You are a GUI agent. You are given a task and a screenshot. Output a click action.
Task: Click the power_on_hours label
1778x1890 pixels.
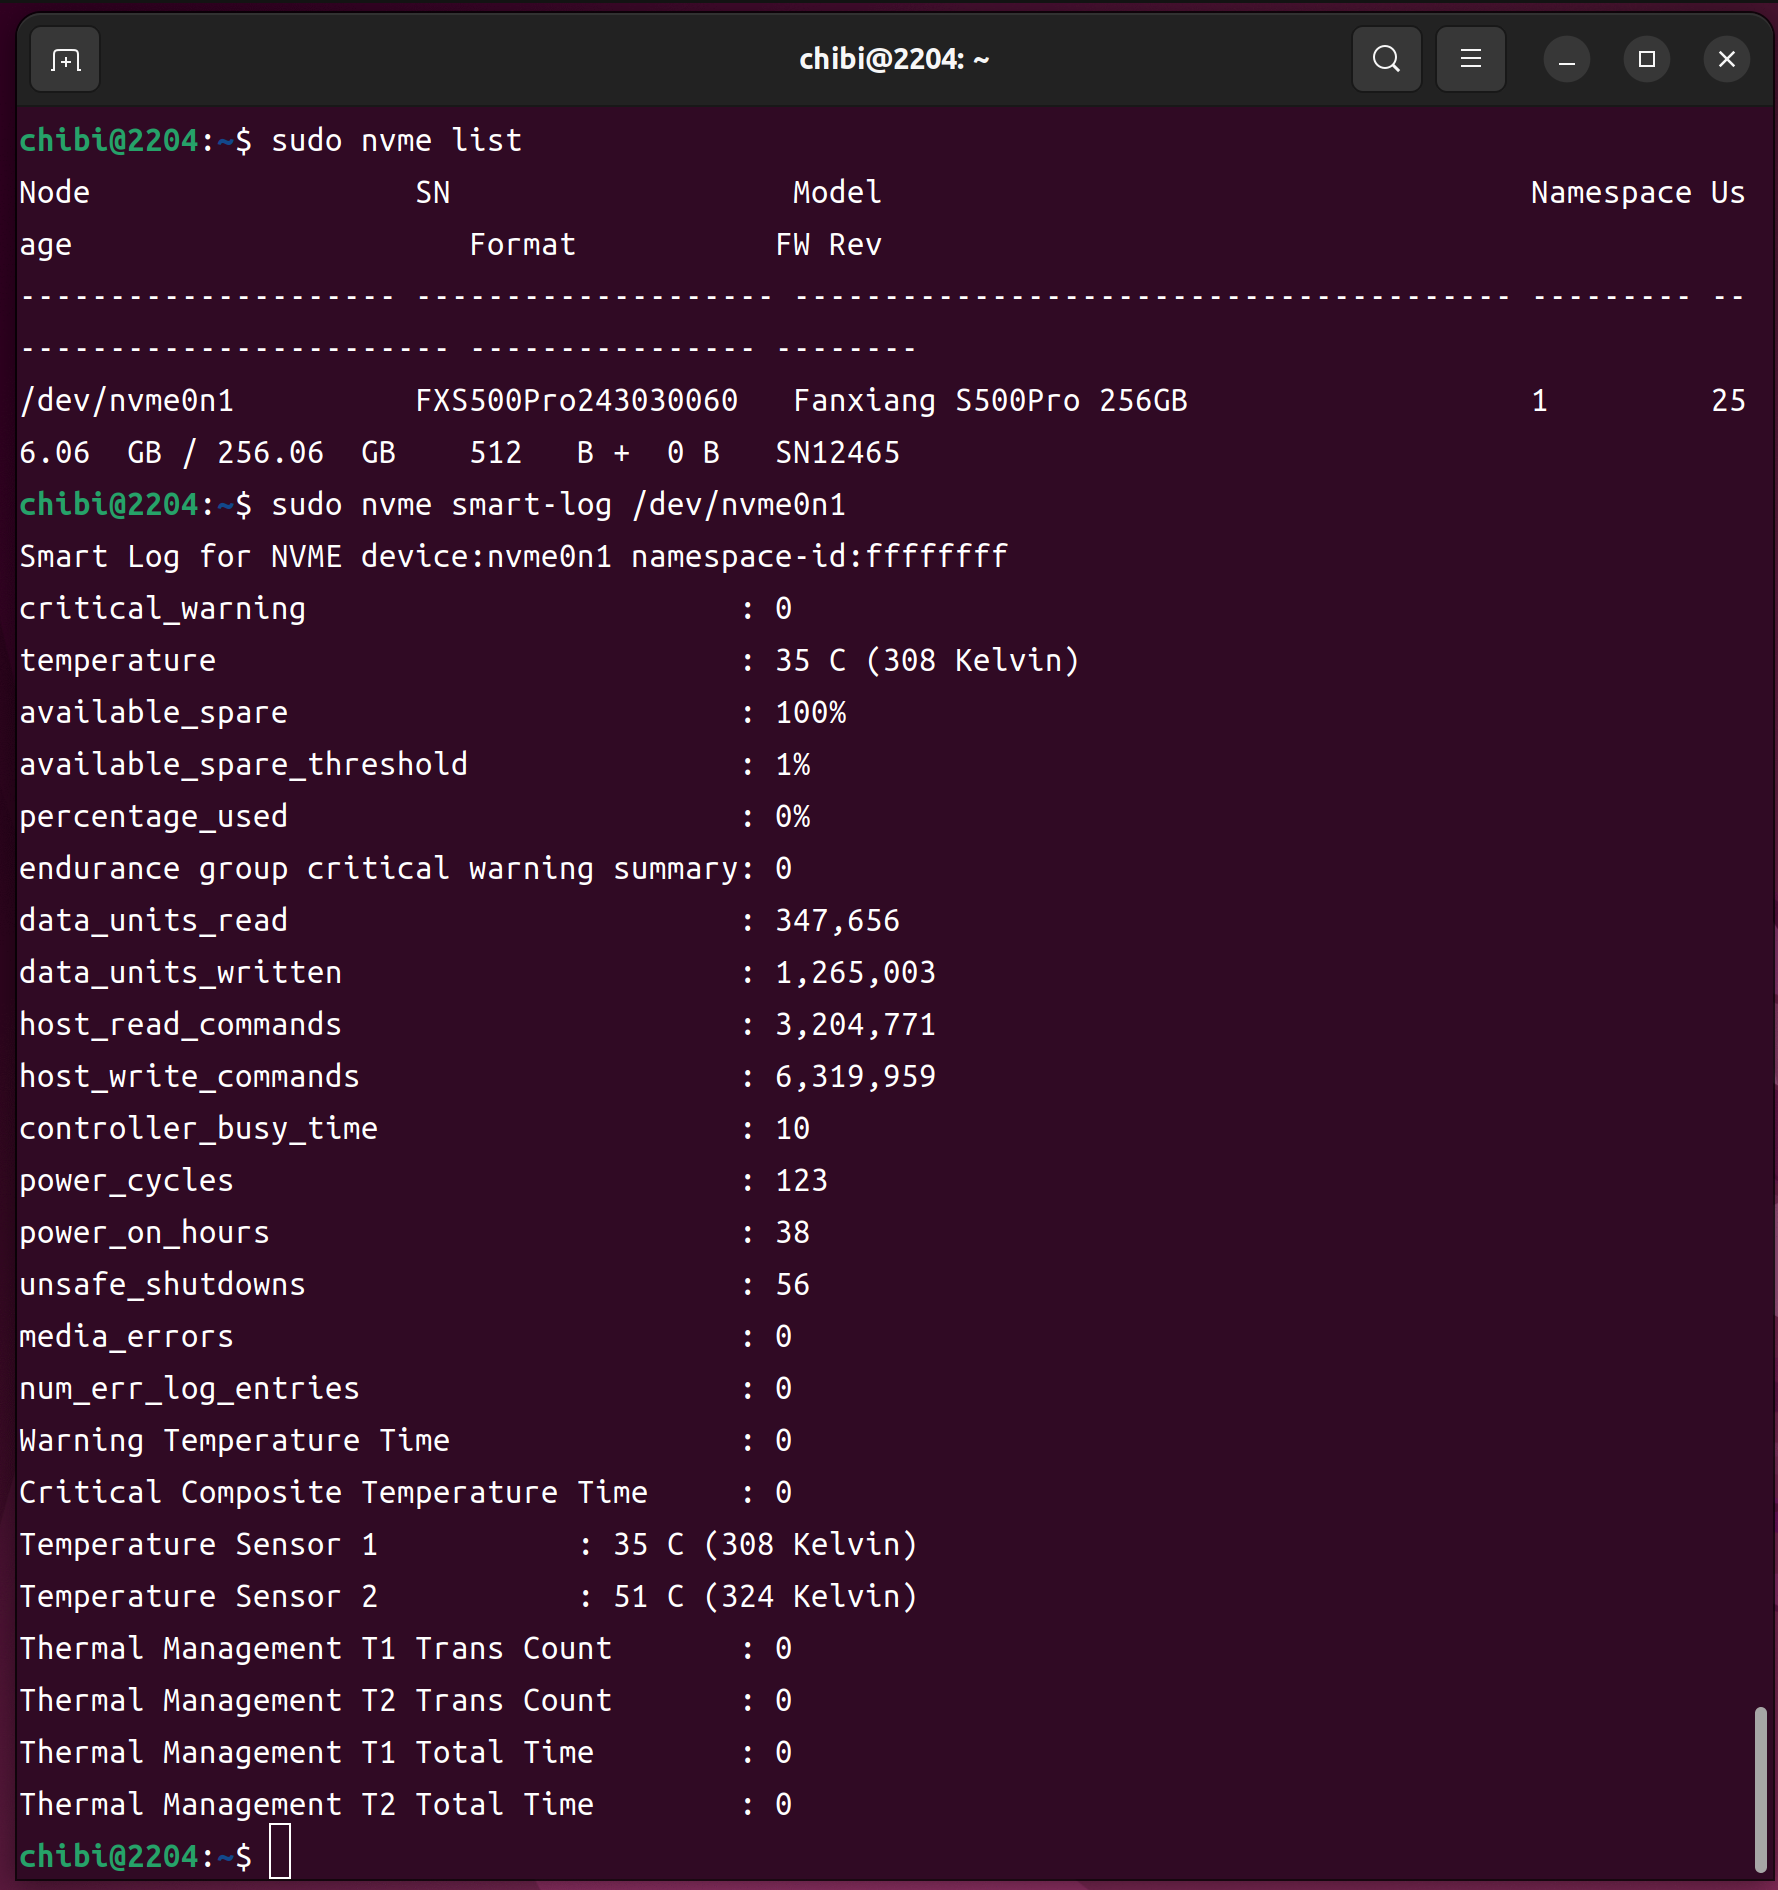point(145,1233)
